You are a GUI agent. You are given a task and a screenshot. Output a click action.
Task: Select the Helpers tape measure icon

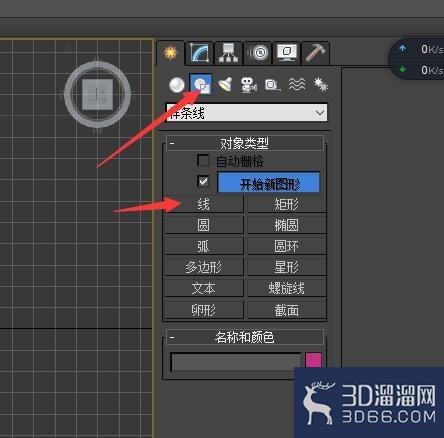tap(273, 85)
